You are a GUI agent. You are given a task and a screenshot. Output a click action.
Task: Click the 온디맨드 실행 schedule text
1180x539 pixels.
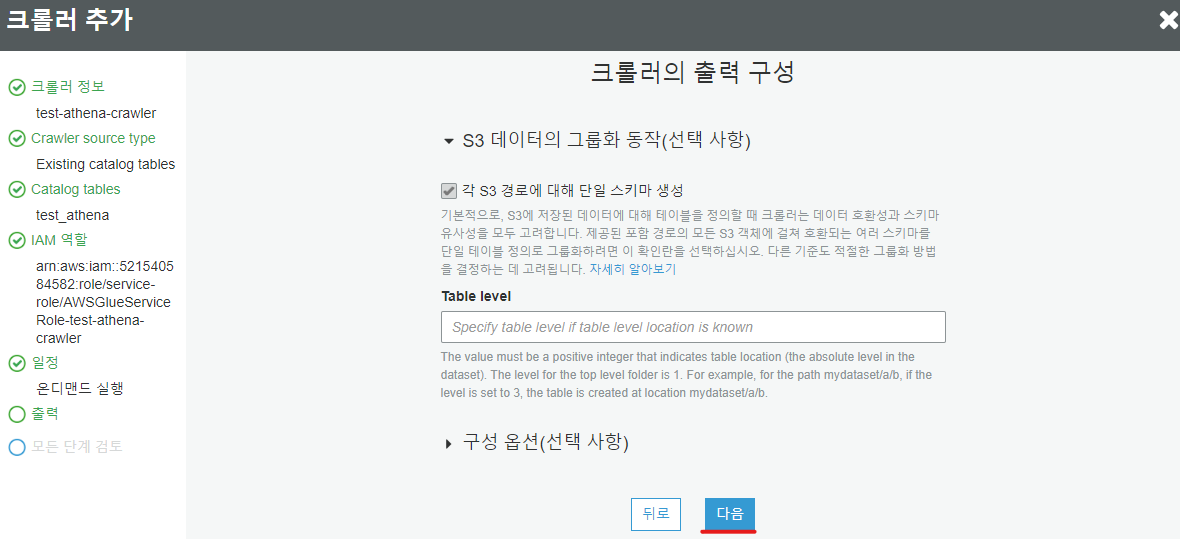(x=80, y=388)
